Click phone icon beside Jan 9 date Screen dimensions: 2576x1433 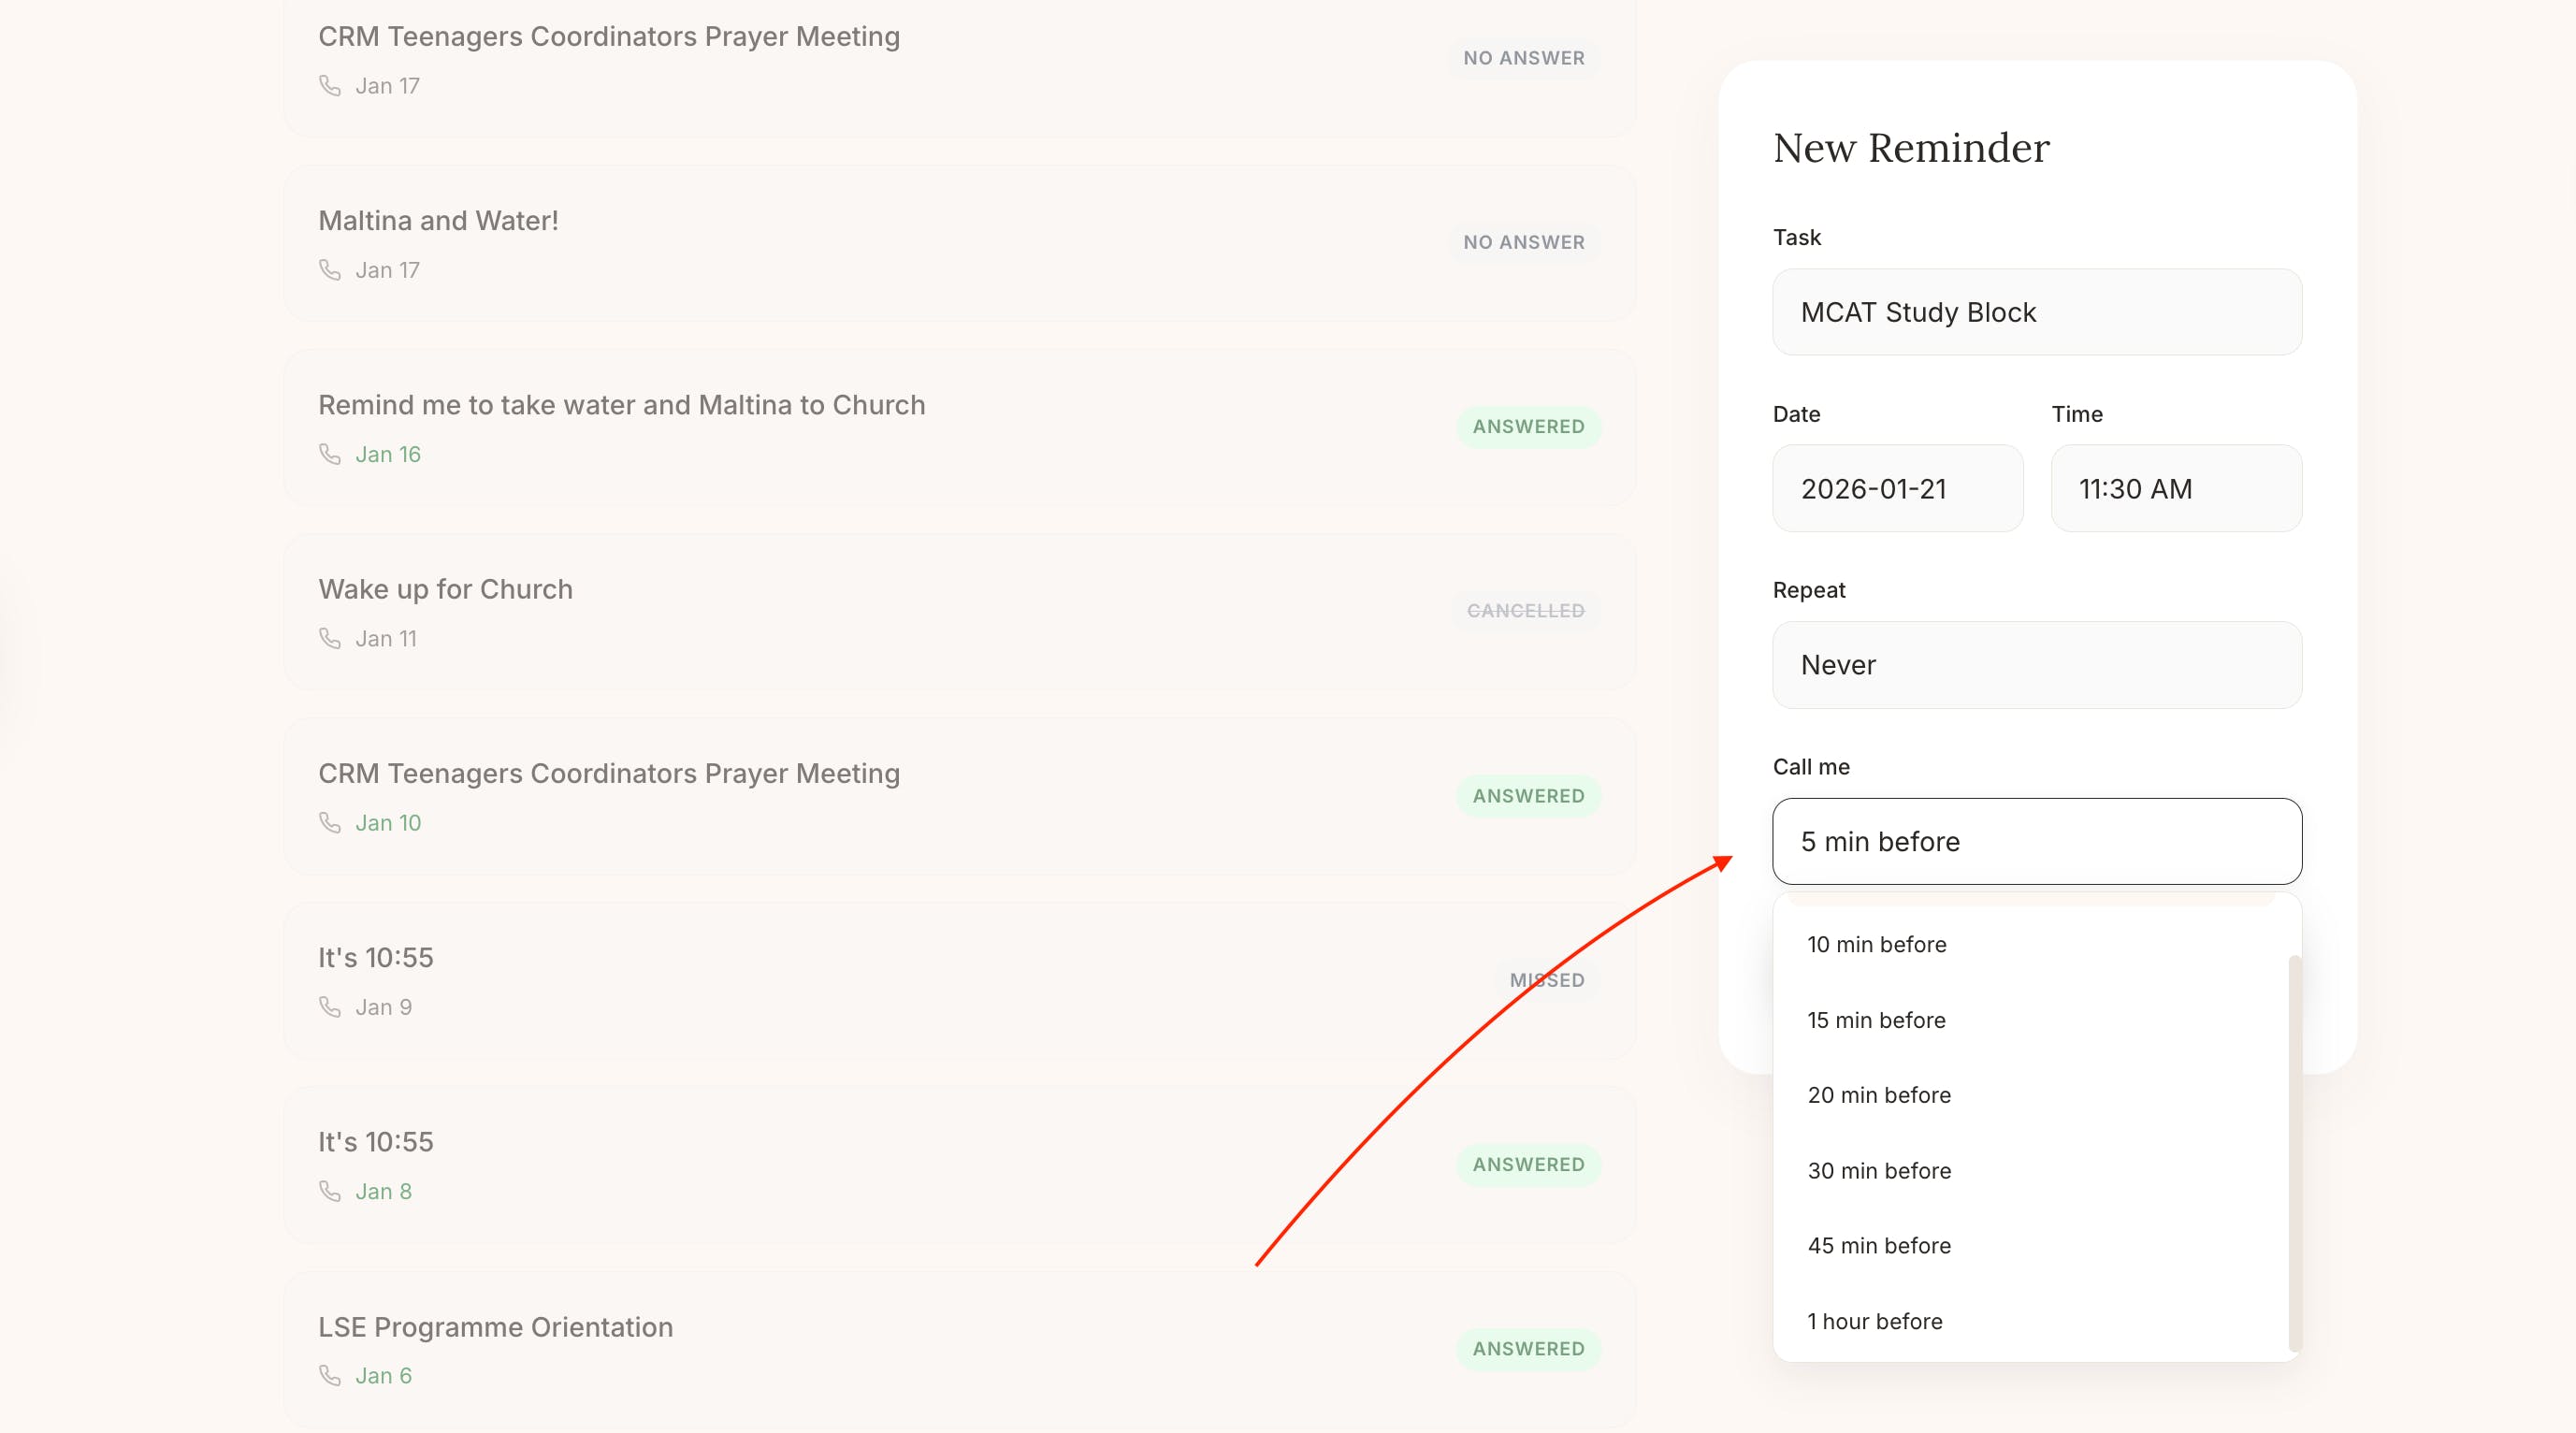329,1006
